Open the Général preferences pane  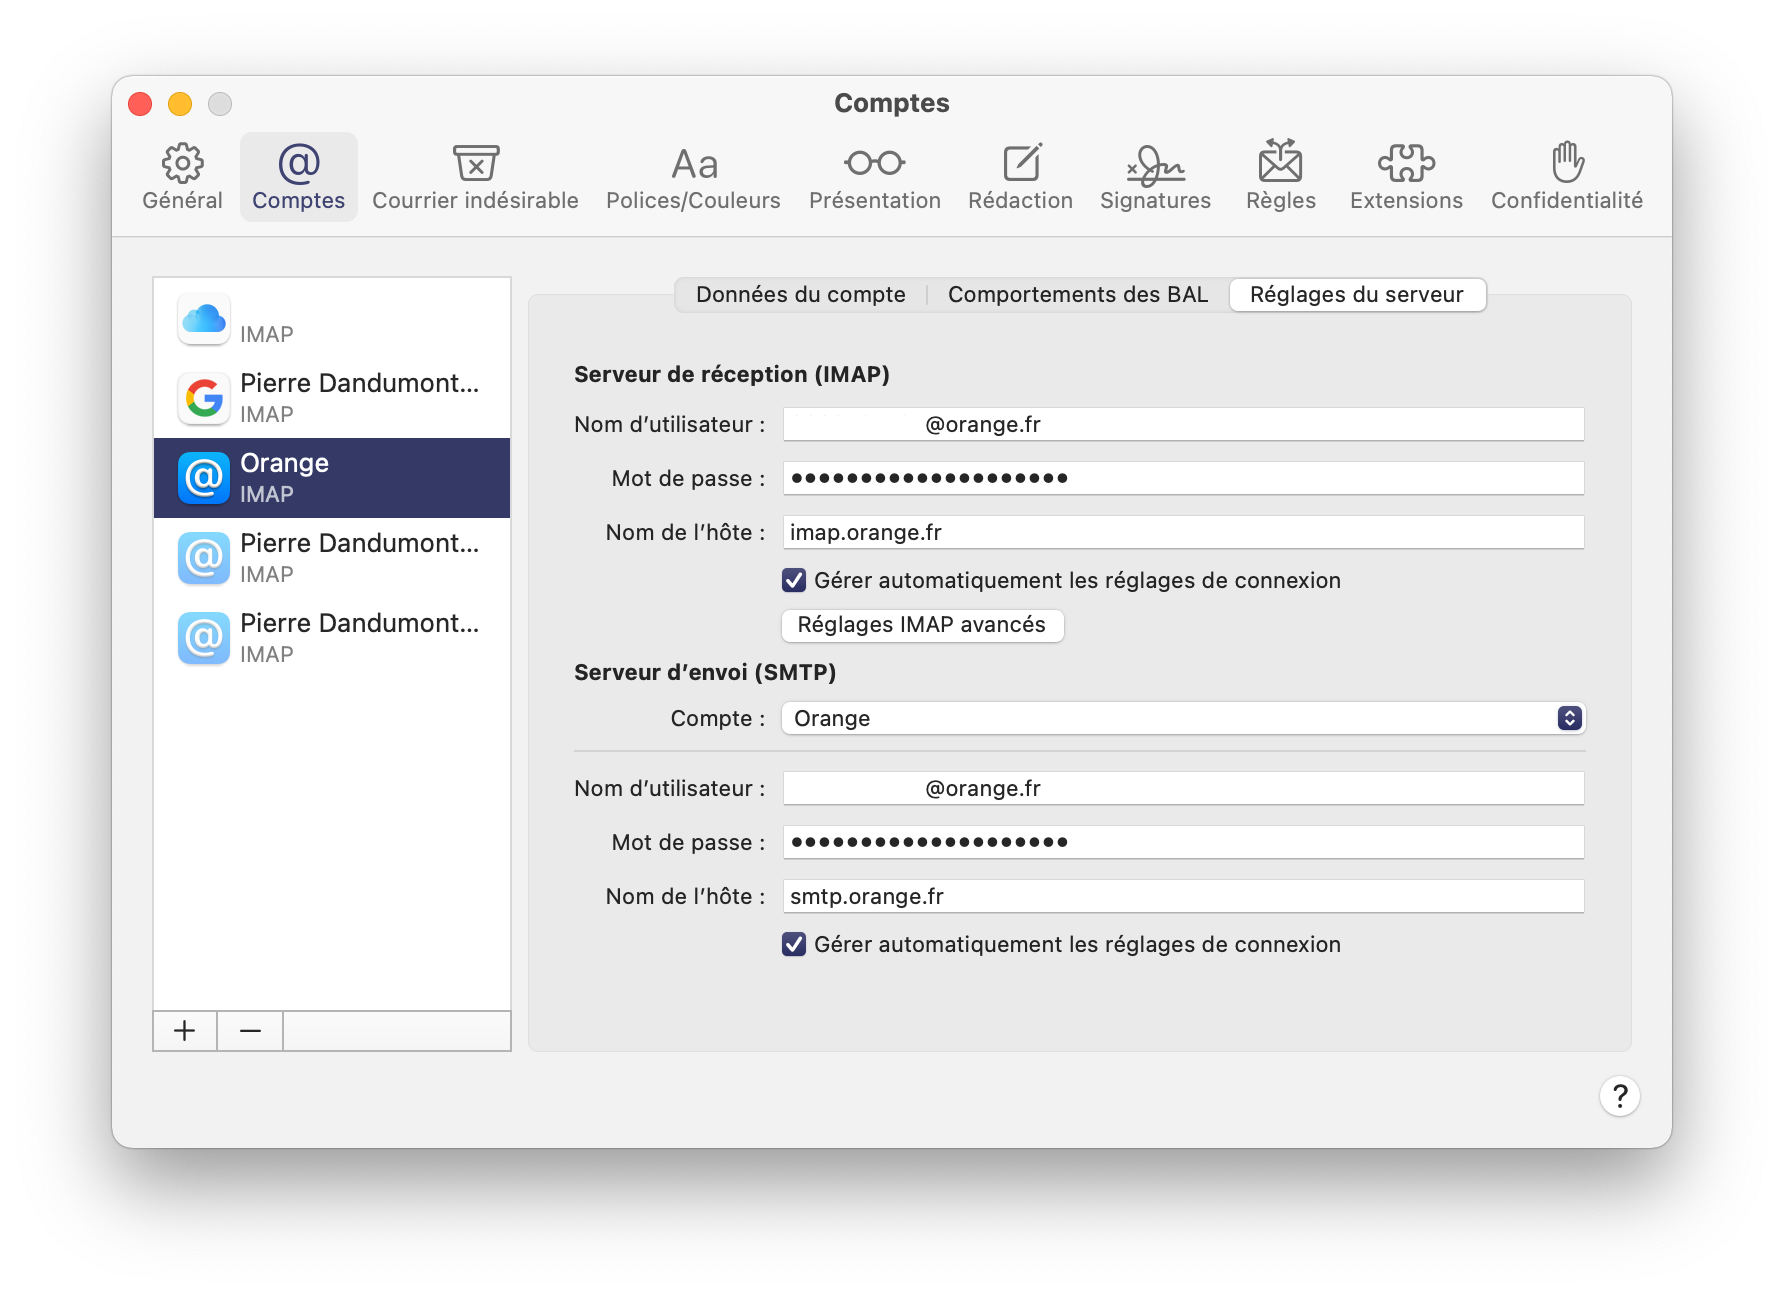point(182,177)
